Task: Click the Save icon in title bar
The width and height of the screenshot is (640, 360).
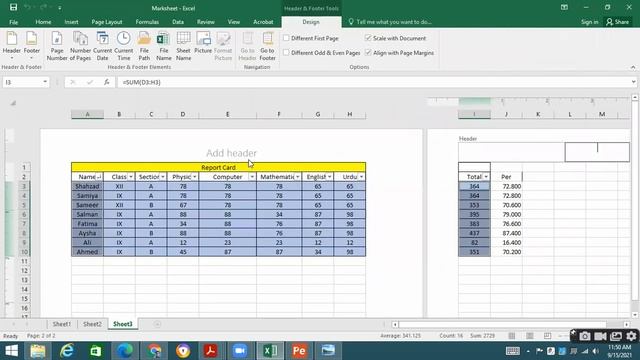Action: [13, 7]
